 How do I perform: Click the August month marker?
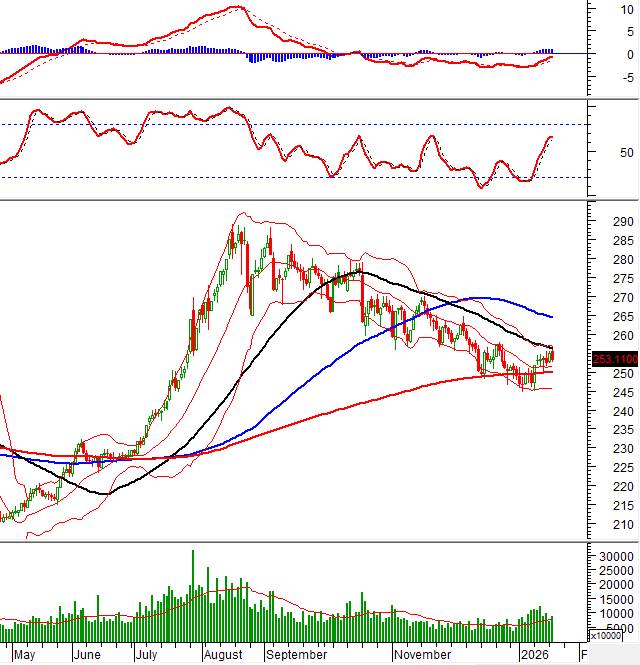(223, 655)
